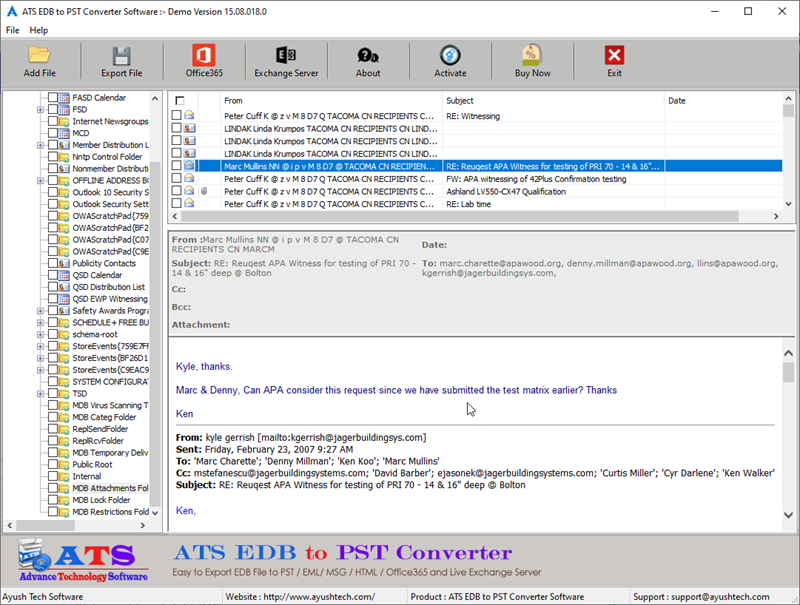The width and height of the screenshot is (800, 605).
Task: Open the Help menu
Action: pos(39,30)
